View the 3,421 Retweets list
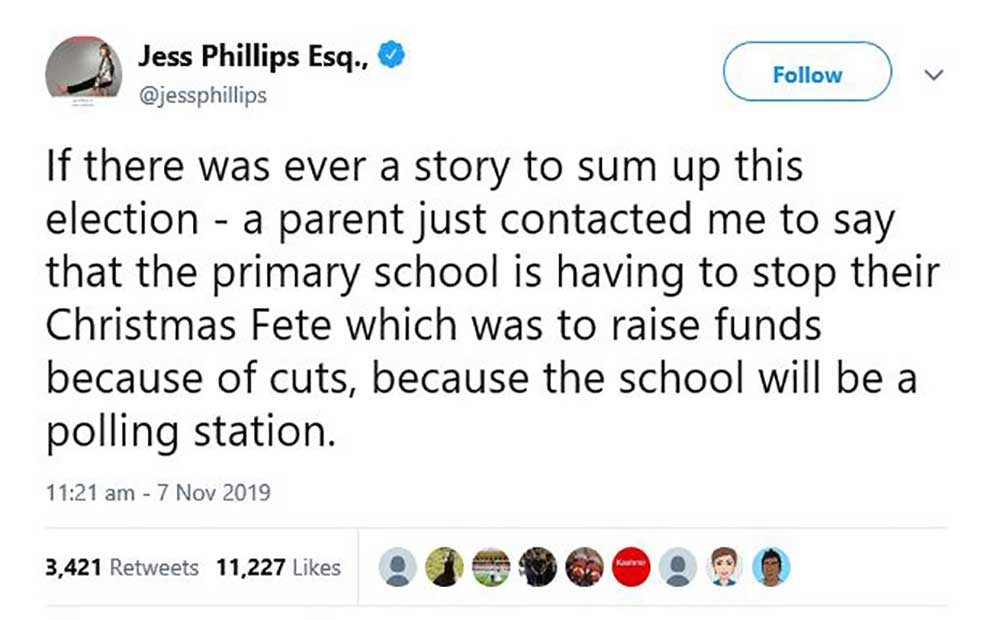 click(122, 567)
